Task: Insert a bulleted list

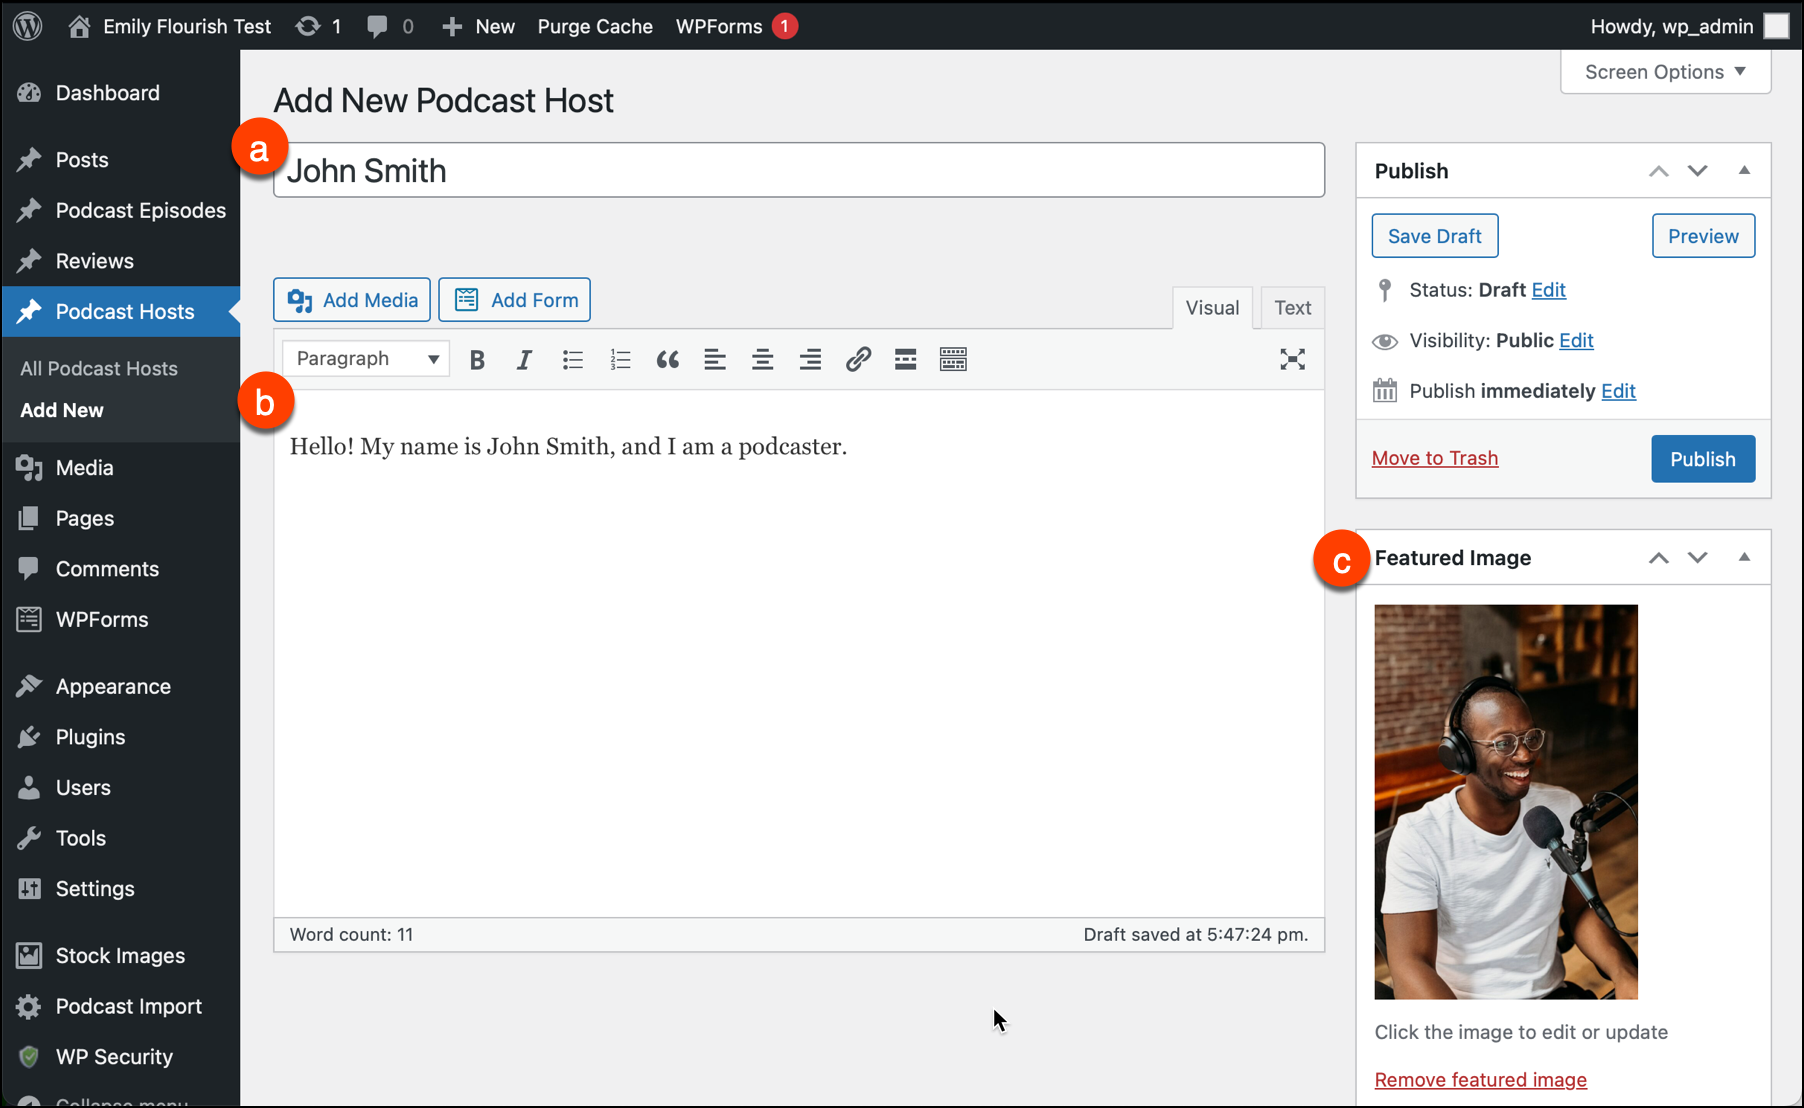Action: point(572,360)
